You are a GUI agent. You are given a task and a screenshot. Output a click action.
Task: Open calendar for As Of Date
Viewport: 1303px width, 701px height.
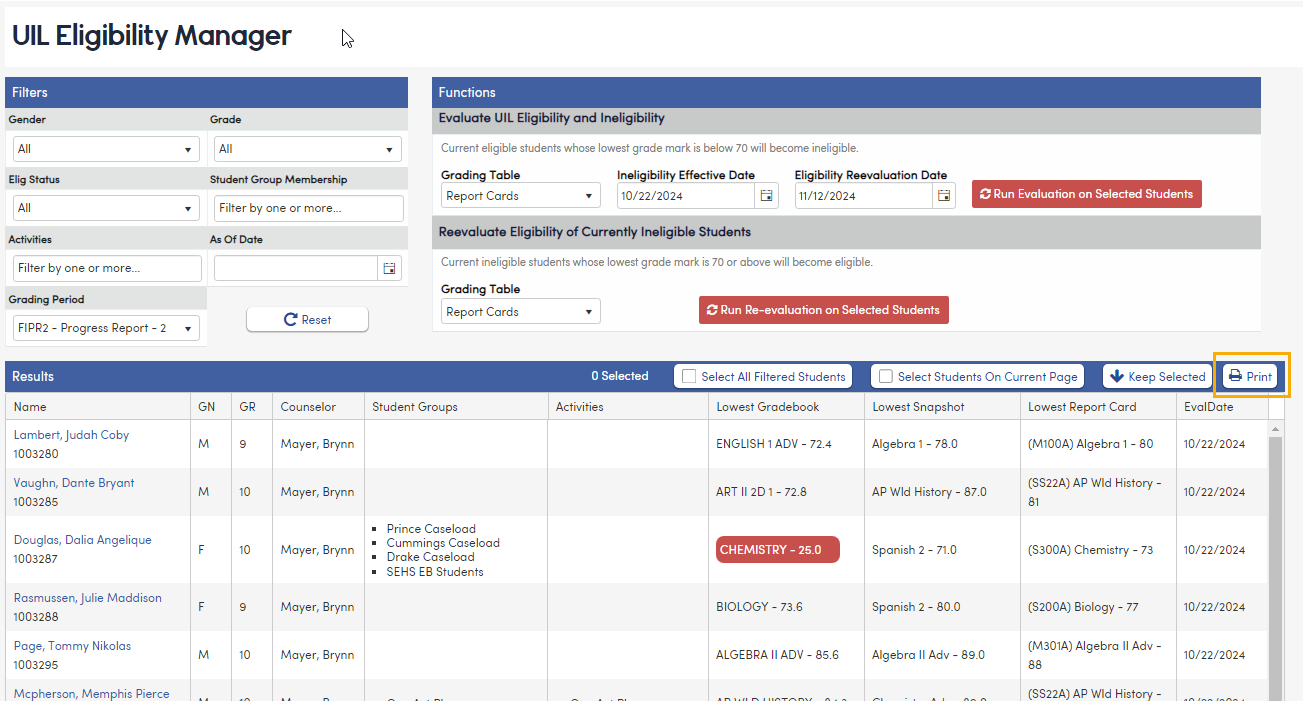(x=389, y=268)
